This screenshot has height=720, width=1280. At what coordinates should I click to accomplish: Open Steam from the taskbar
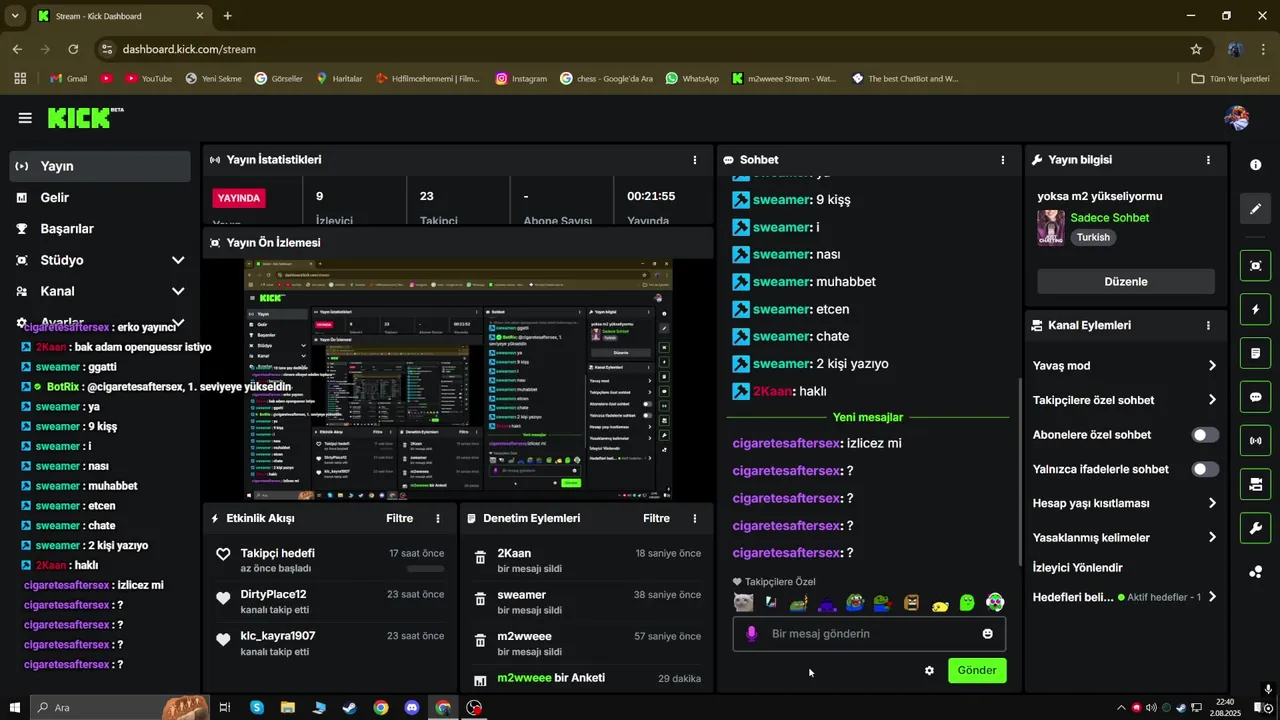[x=349, y=708]
